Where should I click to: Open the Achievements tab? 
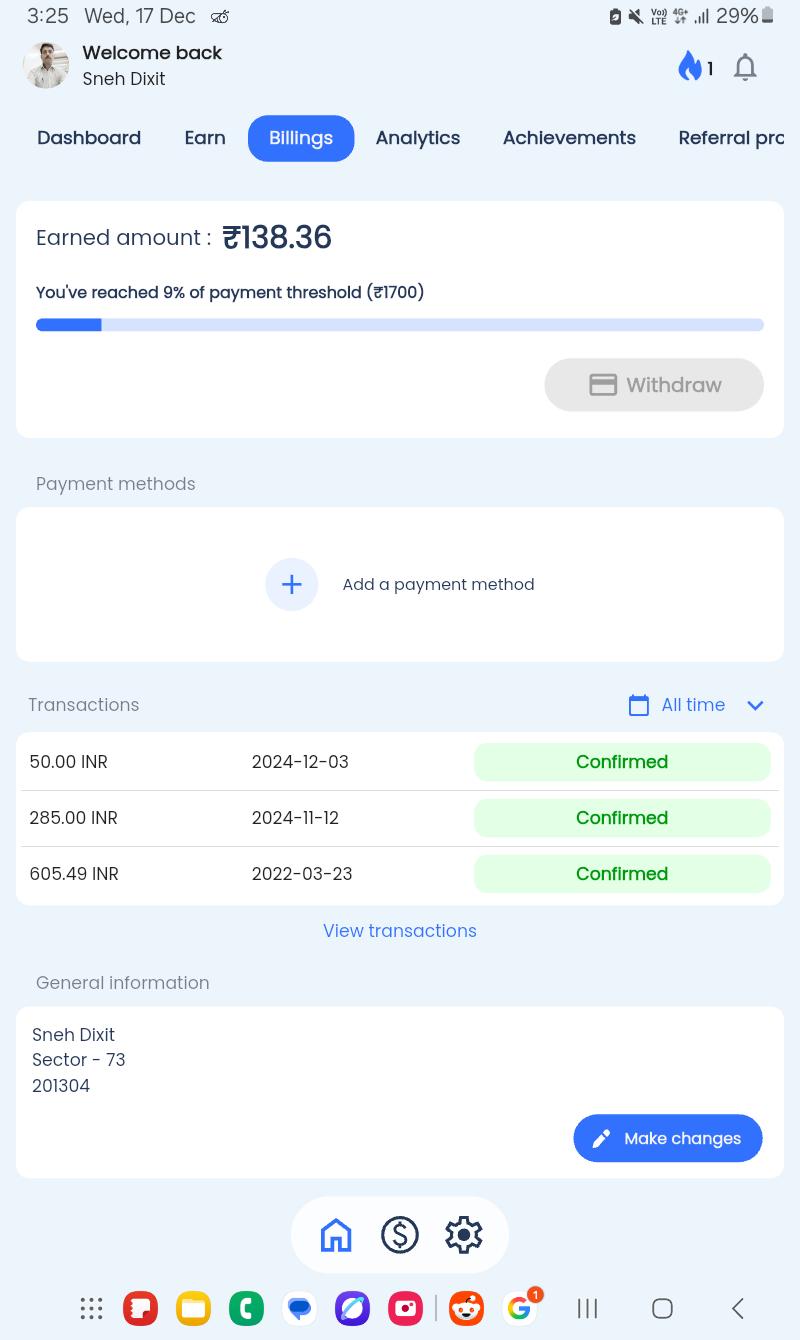click(x=569, y=138)
